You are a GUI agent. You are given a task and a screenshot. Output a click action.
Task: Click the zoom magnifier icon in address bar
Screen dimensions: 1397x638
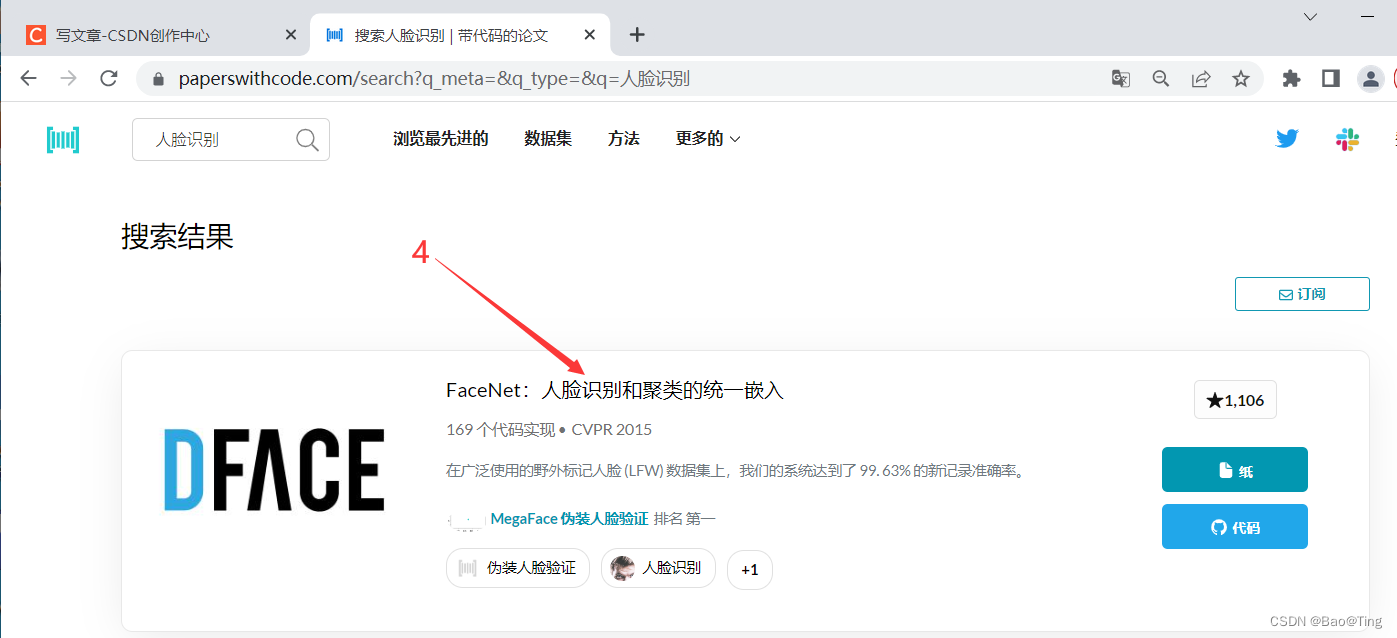[1161, 78]
